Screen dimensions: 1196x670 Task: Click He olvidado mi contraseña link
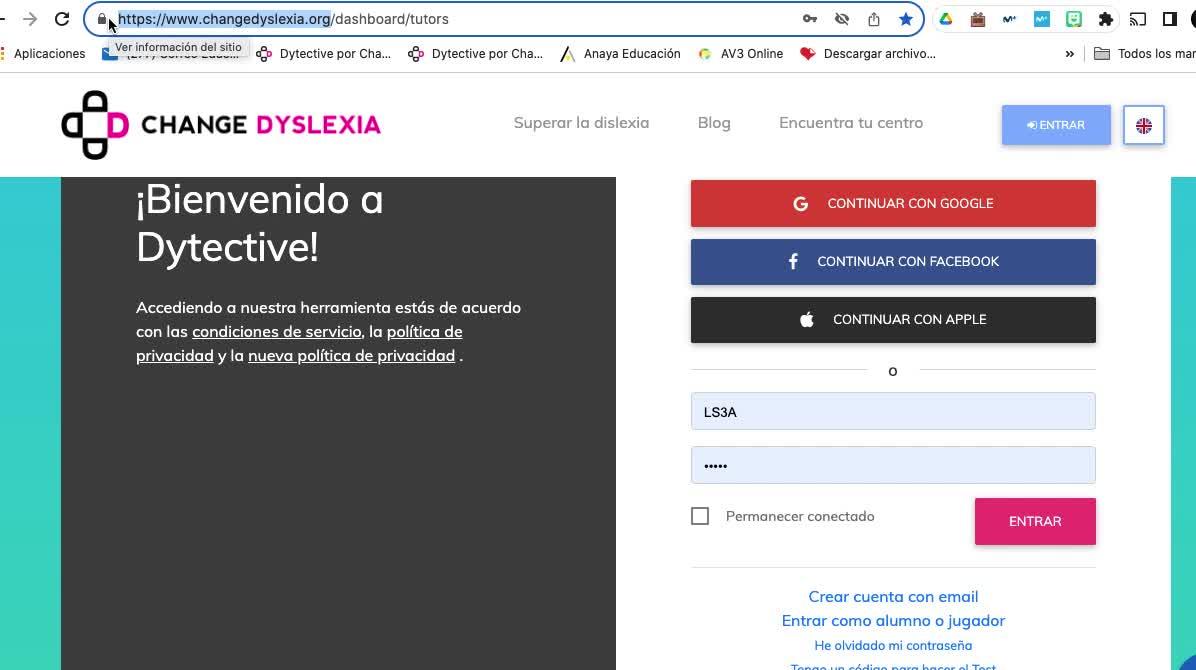893,646
